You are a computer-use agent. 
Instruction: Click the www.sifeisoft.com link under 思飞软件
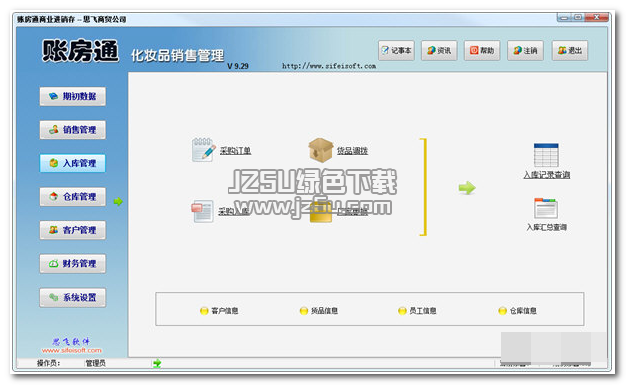(x=71, y=350)
